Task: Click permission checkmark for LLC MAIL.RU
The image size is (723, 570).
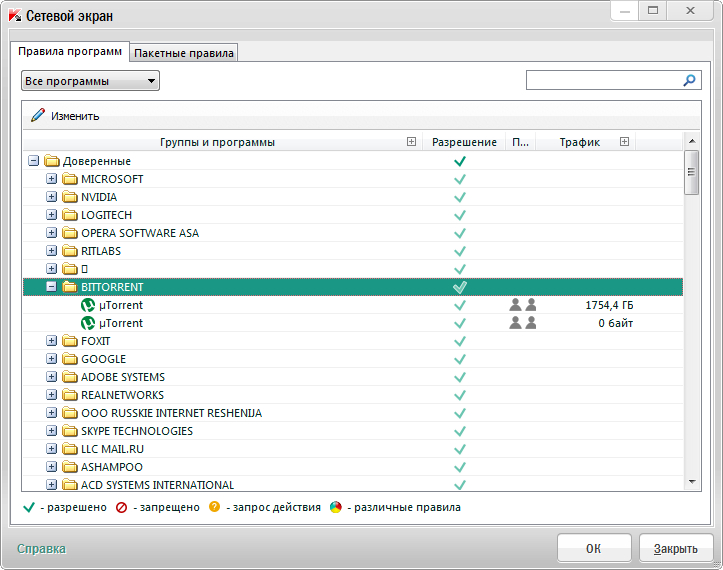Action: point(460,449)
